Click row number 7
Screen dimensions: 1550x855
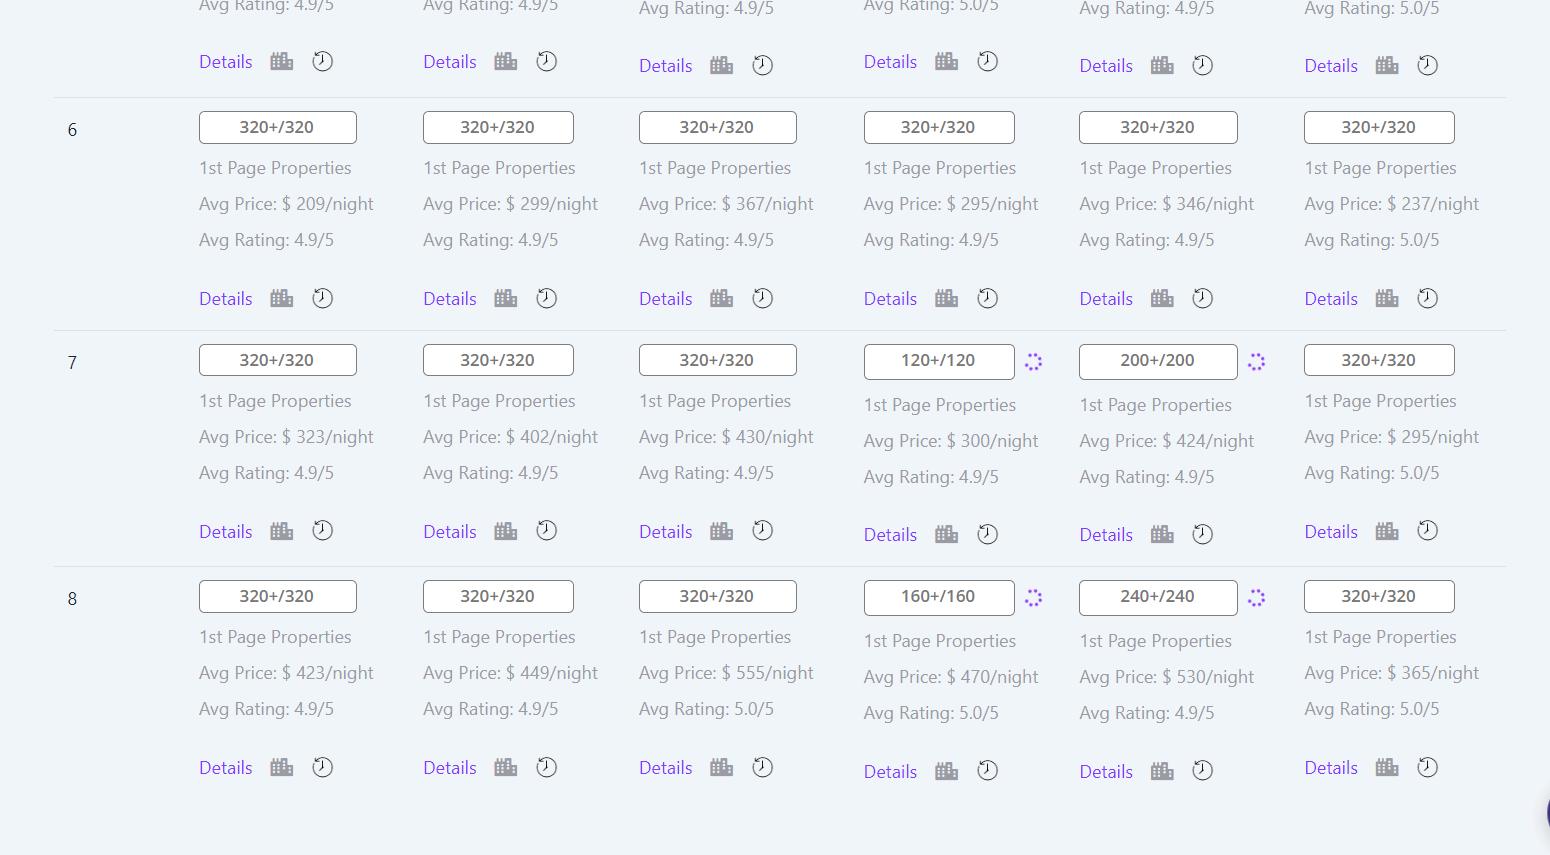point(72,363)
